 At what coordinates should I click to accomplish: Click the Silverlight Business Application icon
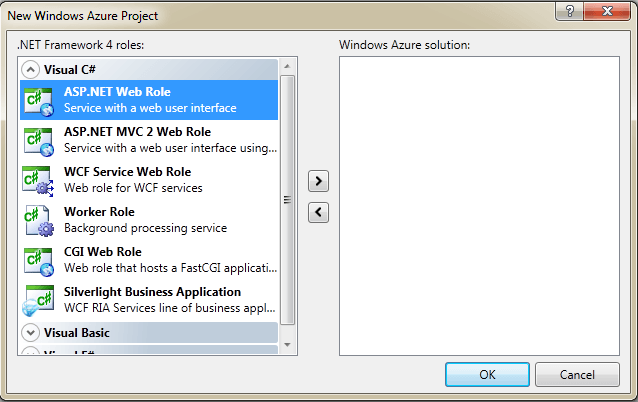(x=38, y=301)
